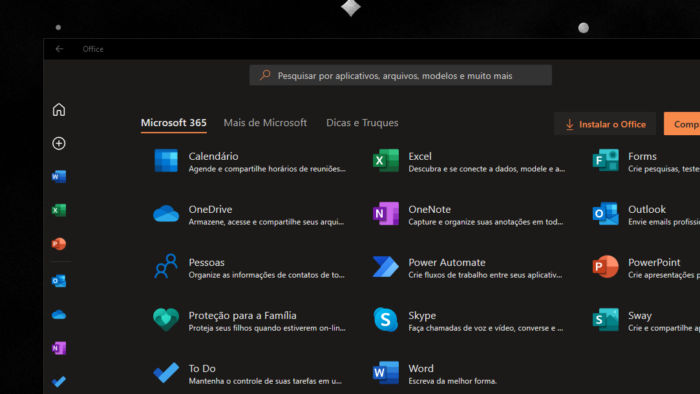The width and height of the screenshot is (700, 394).
Task: Click the Outlook app icon in grid
Action: (x=605, y=213)
